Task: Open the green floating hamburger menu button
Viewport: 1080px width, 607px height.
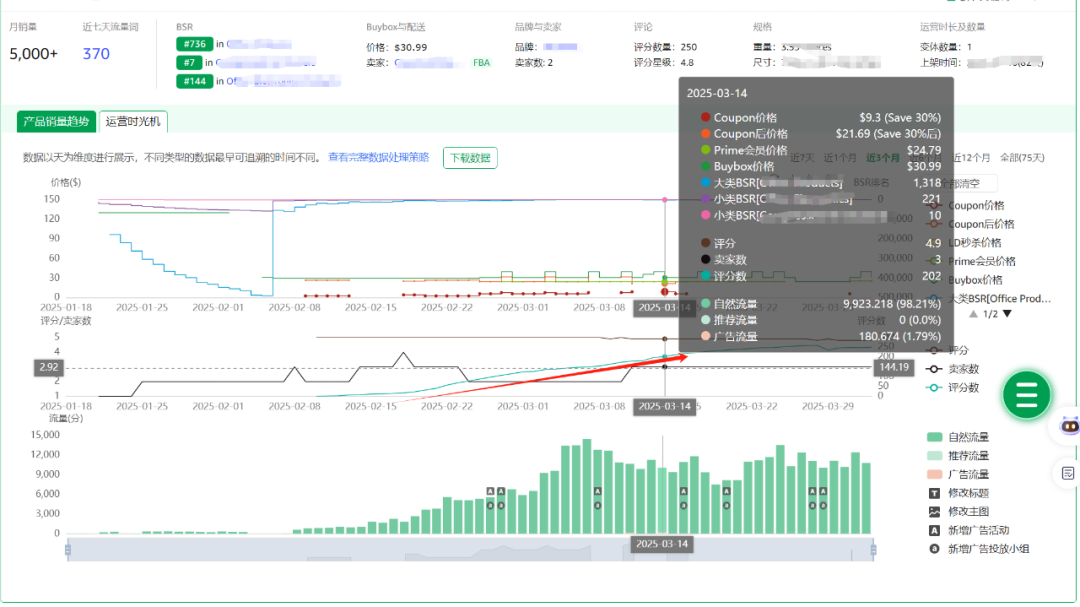Action: pos(1027,396)
